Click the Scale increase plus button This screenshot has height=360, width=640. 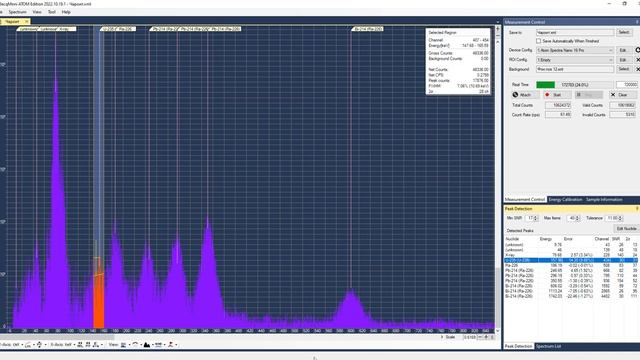[486, 337]
